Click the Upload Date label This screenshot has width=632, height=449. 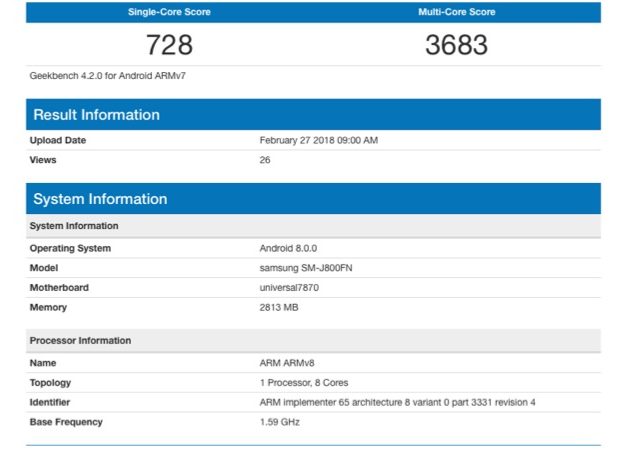pyautogui.click(x=58, y=140)
